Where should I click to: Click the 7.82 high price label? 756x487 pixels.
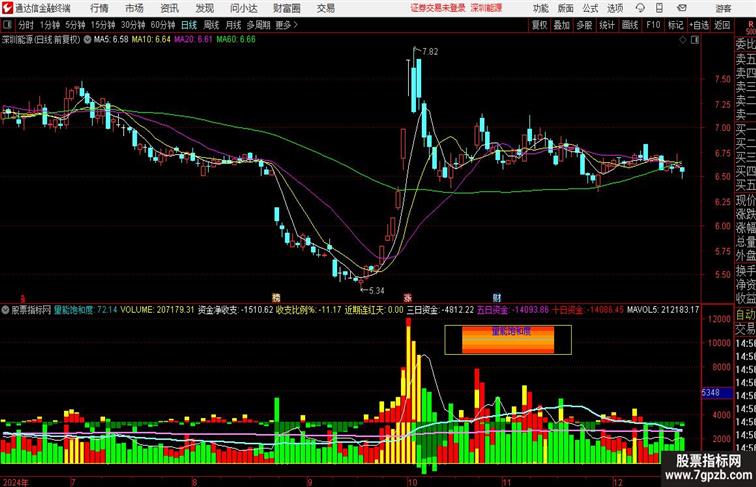430,52
